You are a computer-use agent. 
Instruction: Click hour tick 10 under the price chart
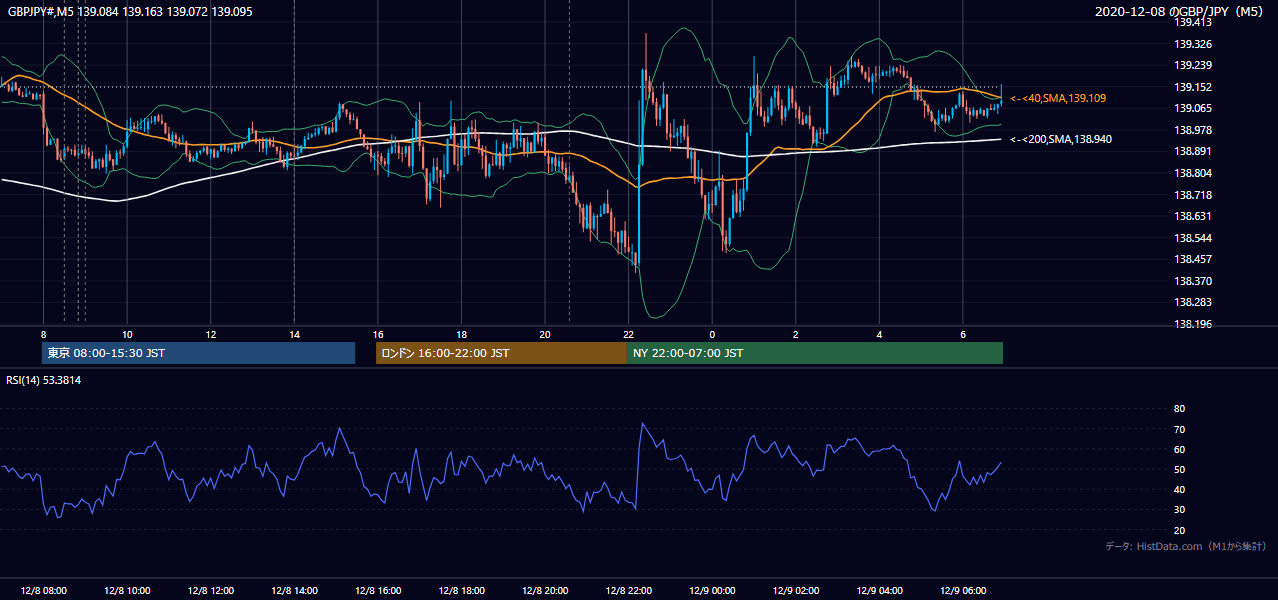127,334
